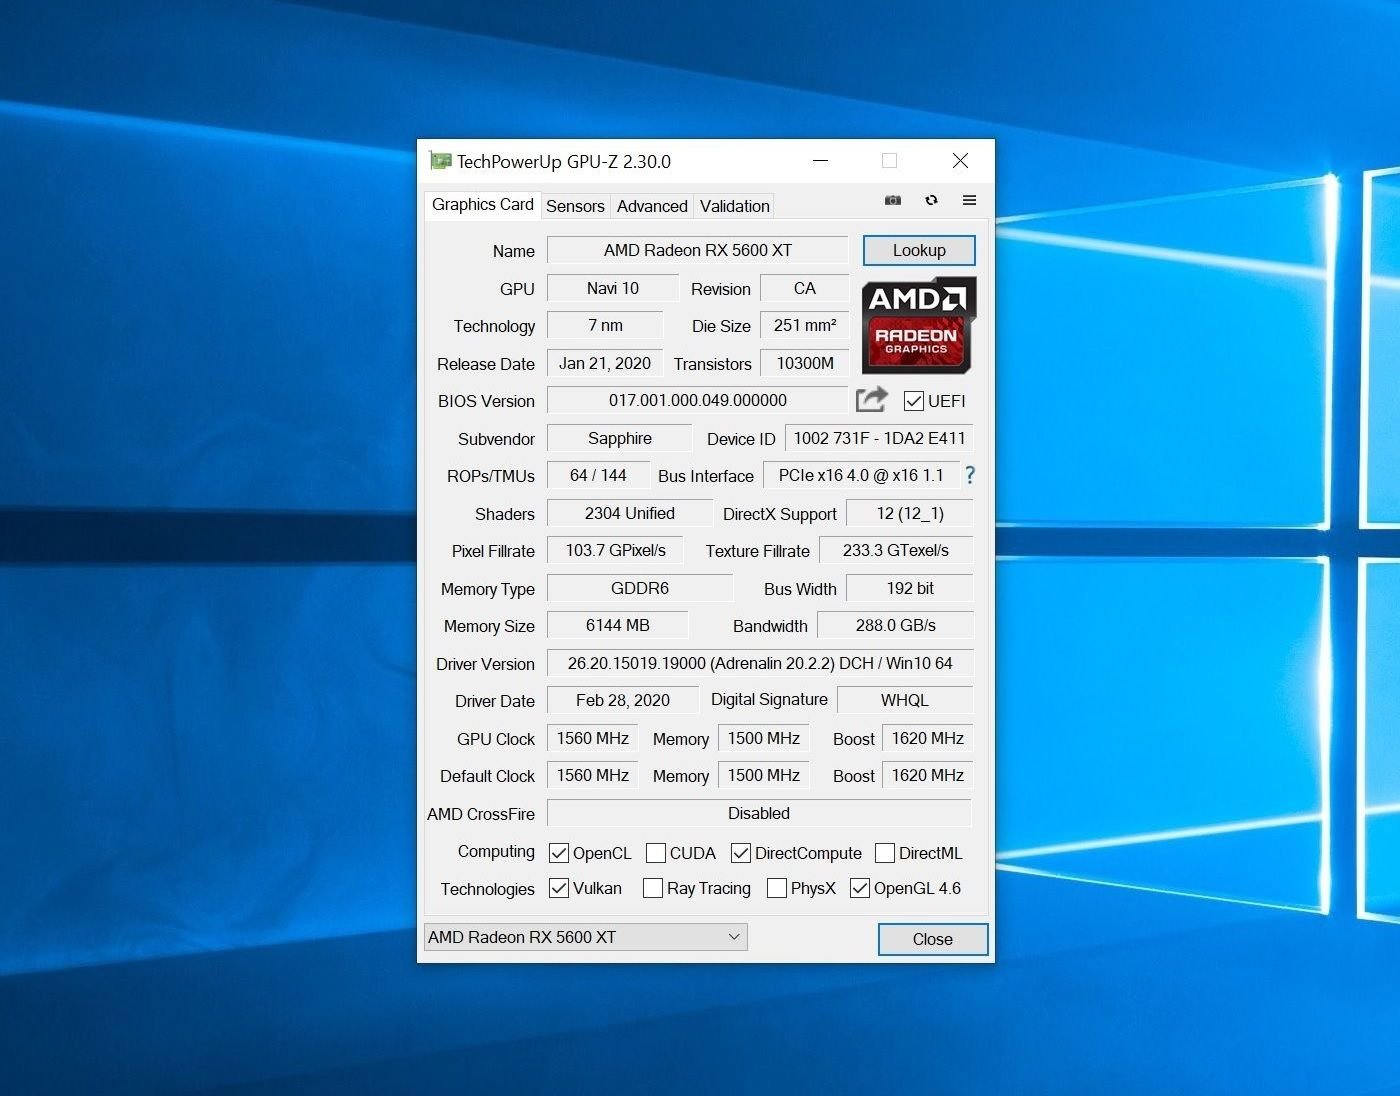
Task: Open the Advanced tab
Action: tap(652, 206)
